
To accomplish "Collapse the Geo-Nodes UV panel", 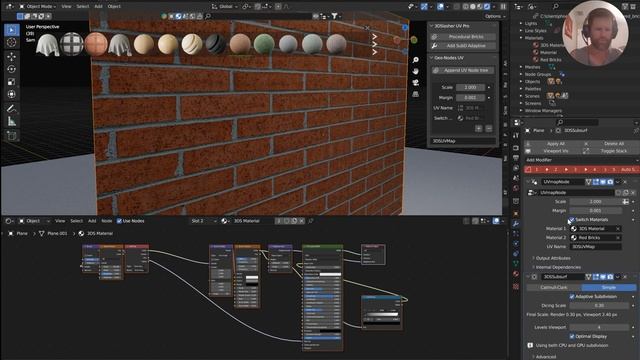I will 432,58.
